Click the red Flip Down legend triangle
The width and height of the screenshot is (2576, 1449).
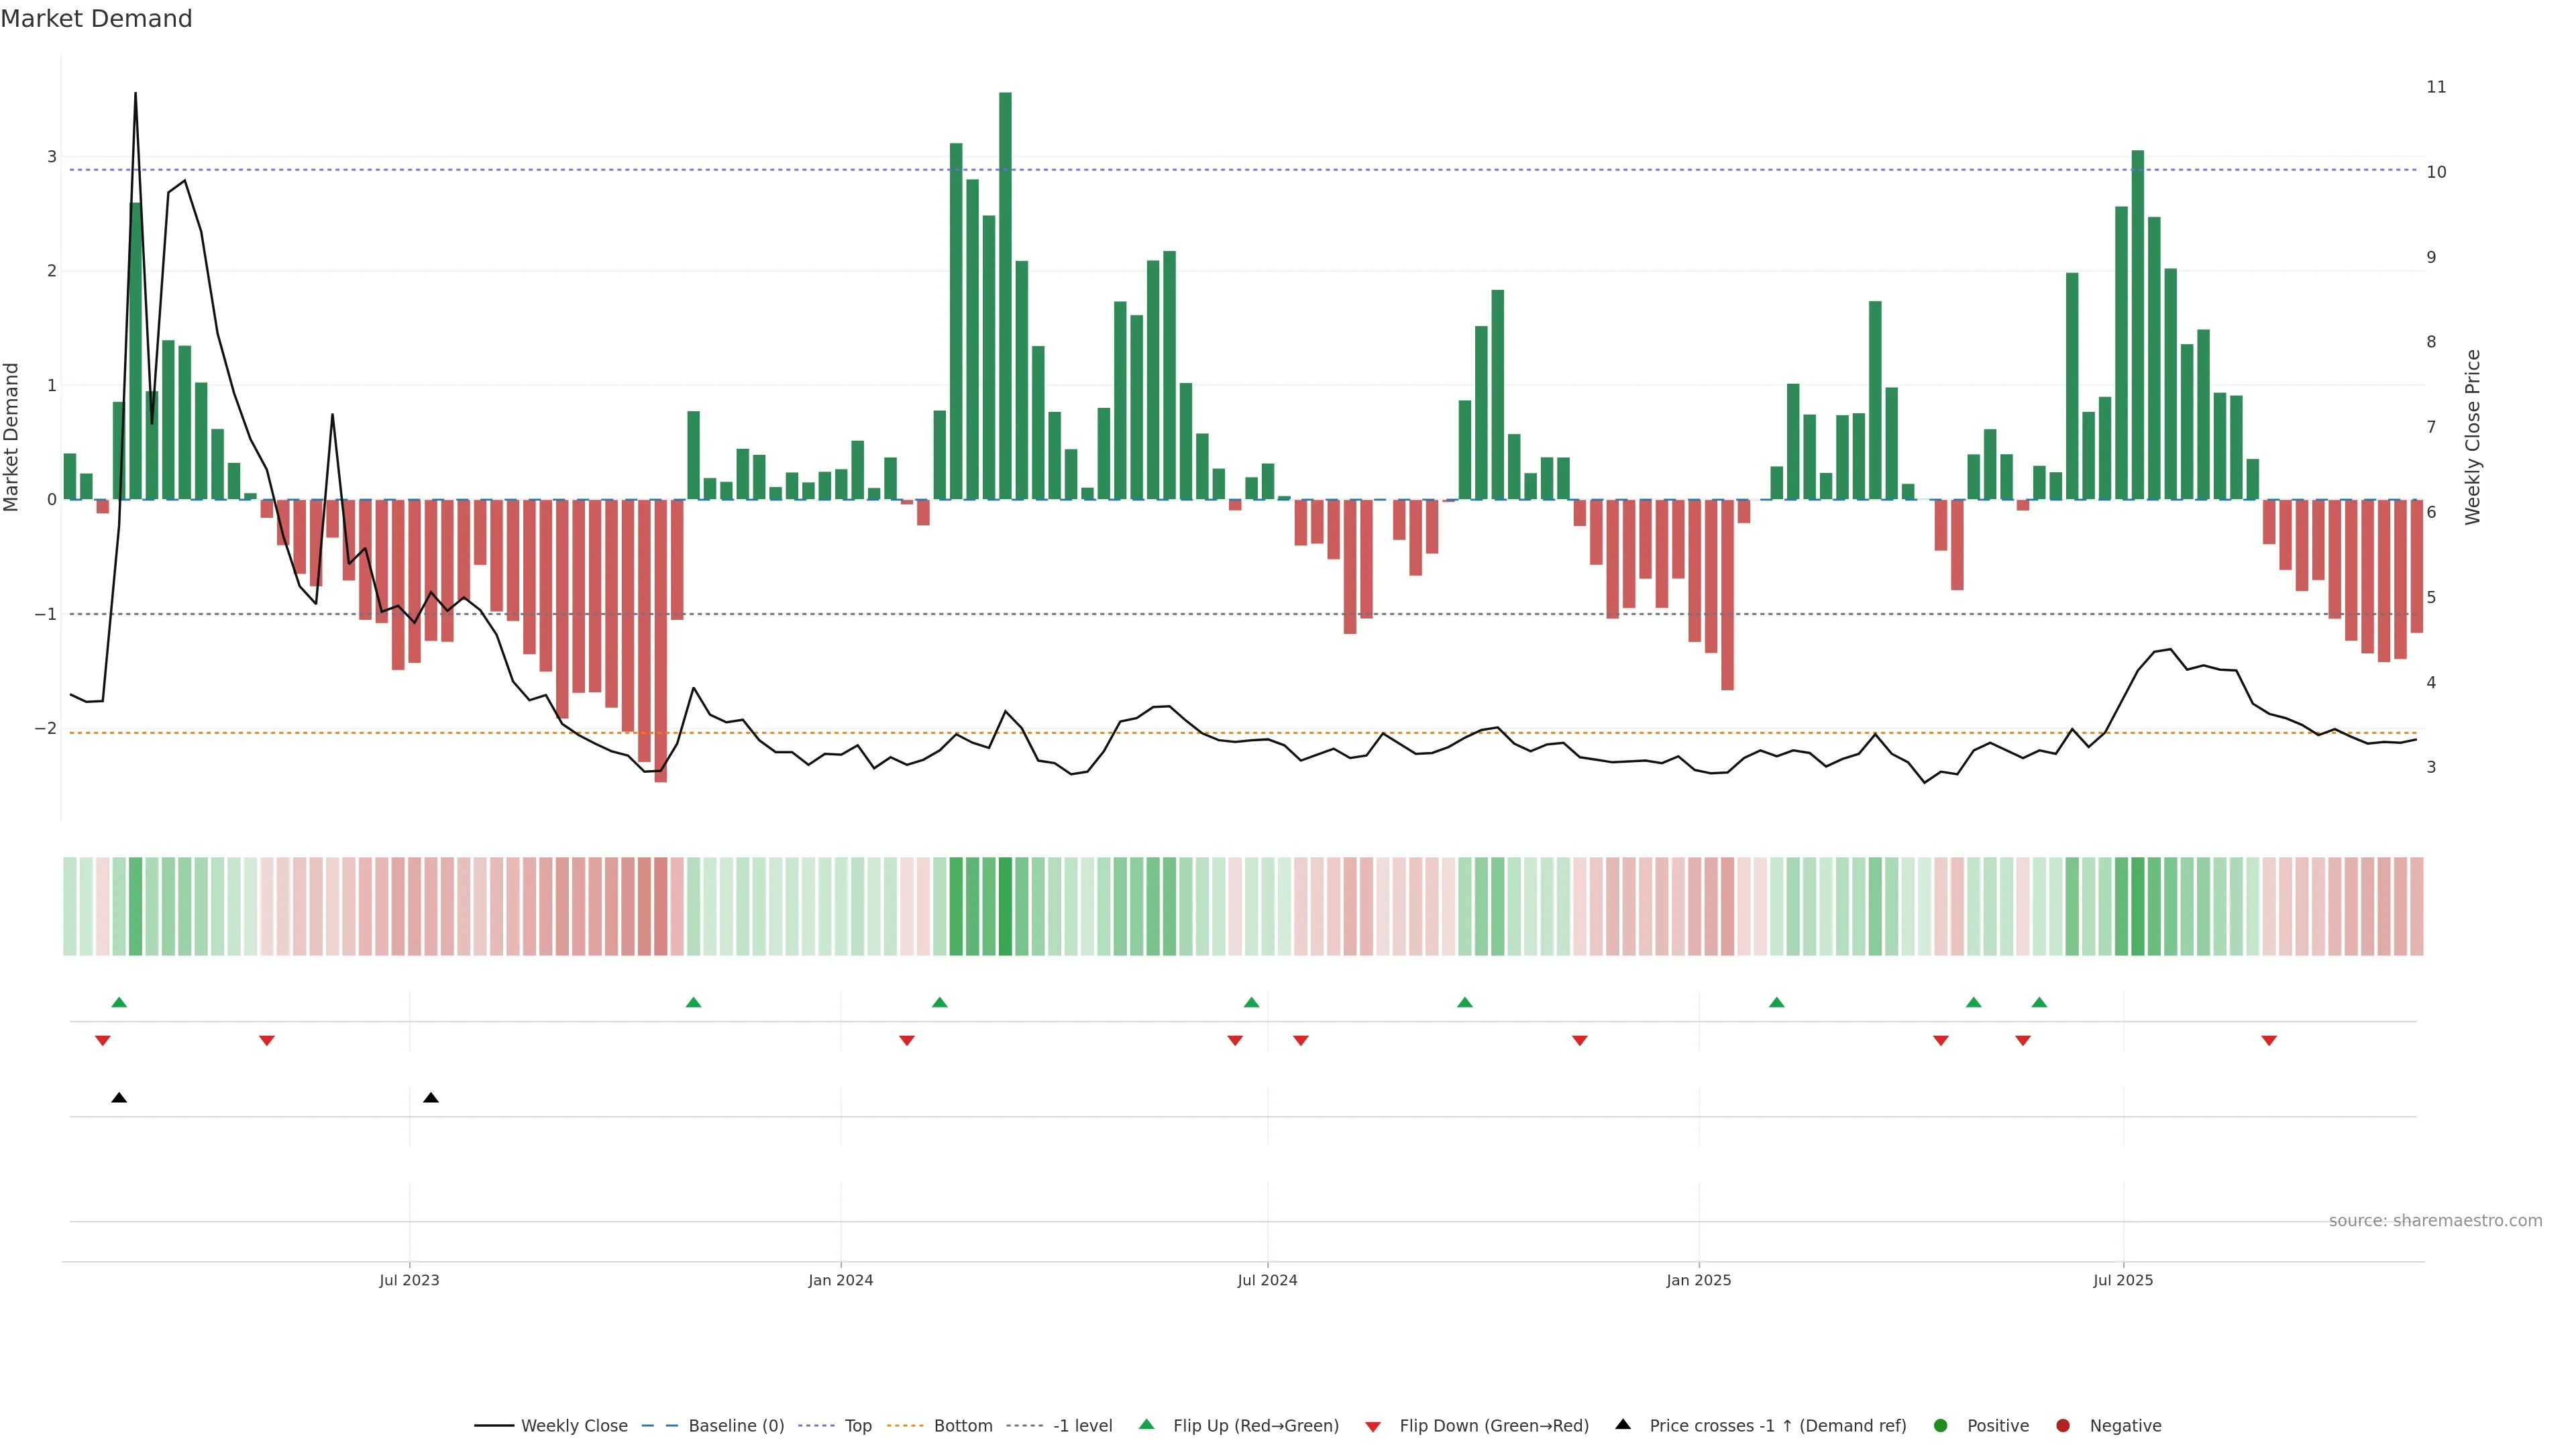pos(1373,1427)
